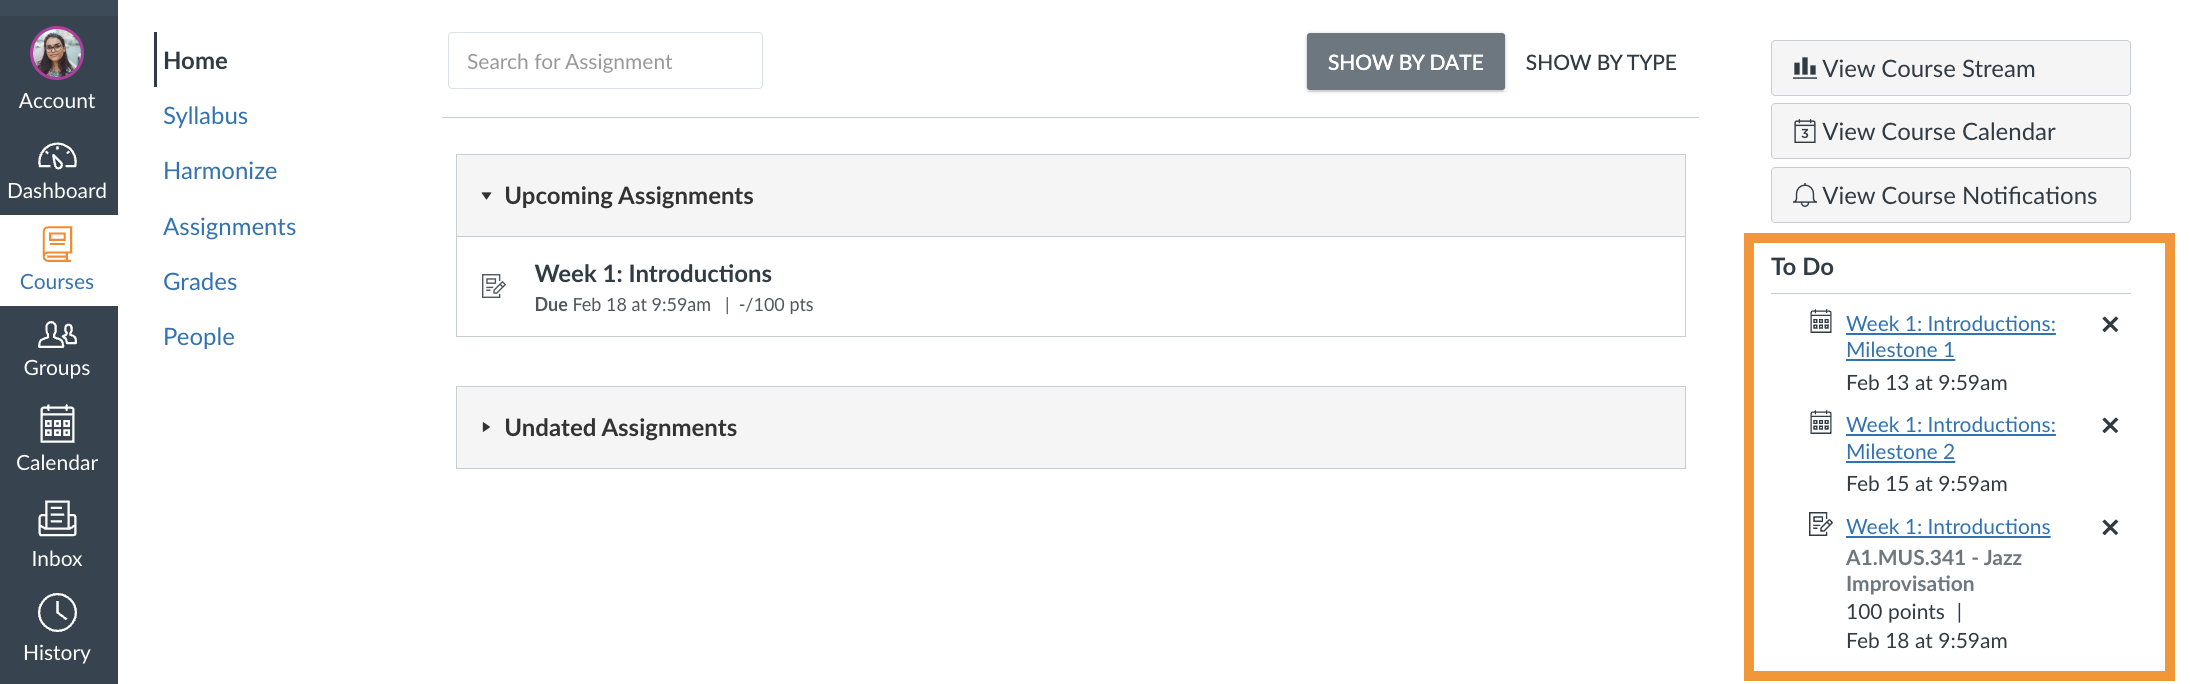The image size is (2190, 684).
Task: Click View Course Stream button
Action: pos(1949,69)
